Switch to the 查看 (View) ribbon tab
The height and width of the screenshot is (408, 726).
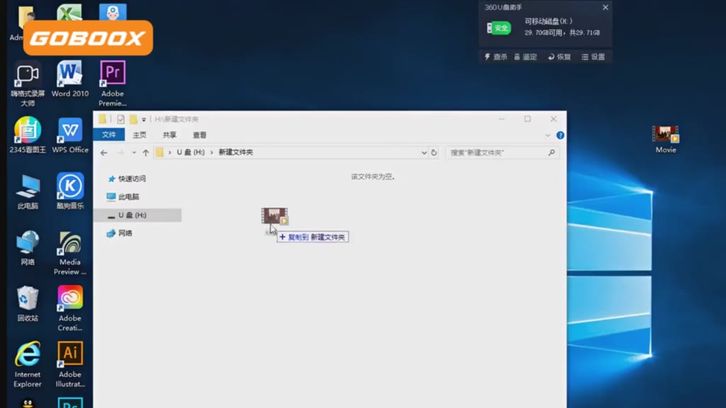(x=199, y=135)
